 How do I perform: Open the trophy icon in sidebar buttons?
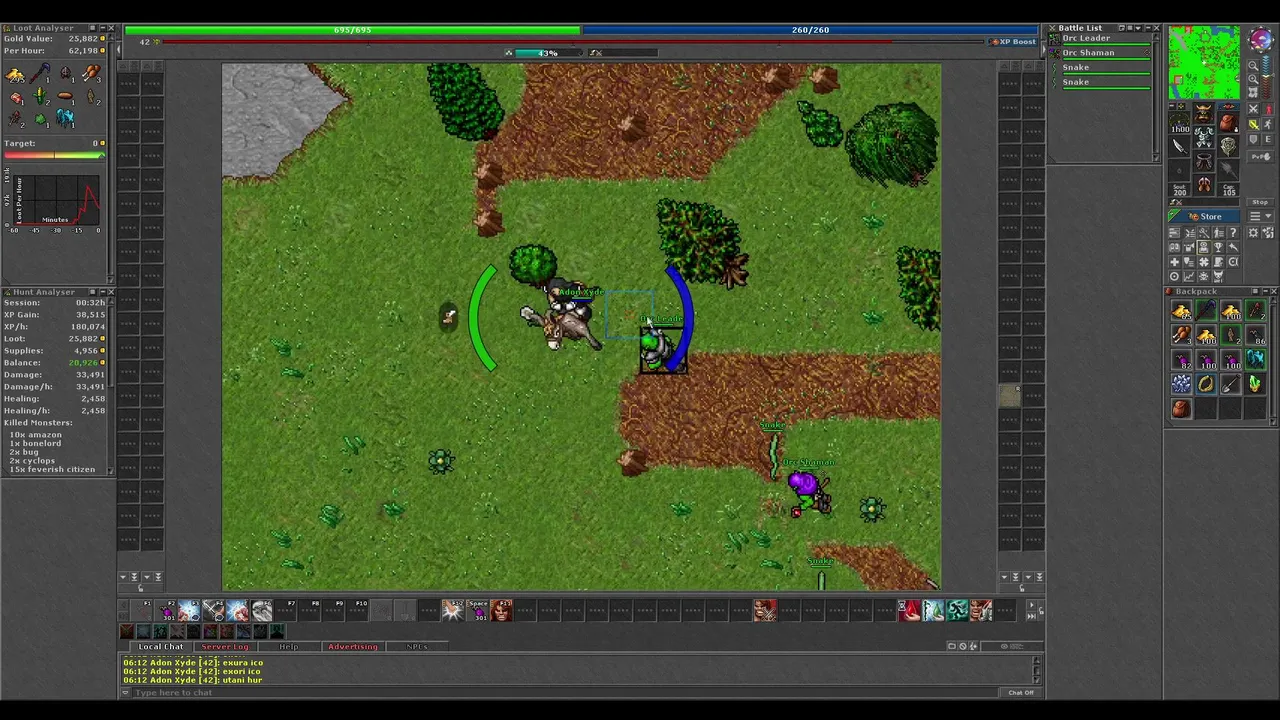tap(1218, 247)
